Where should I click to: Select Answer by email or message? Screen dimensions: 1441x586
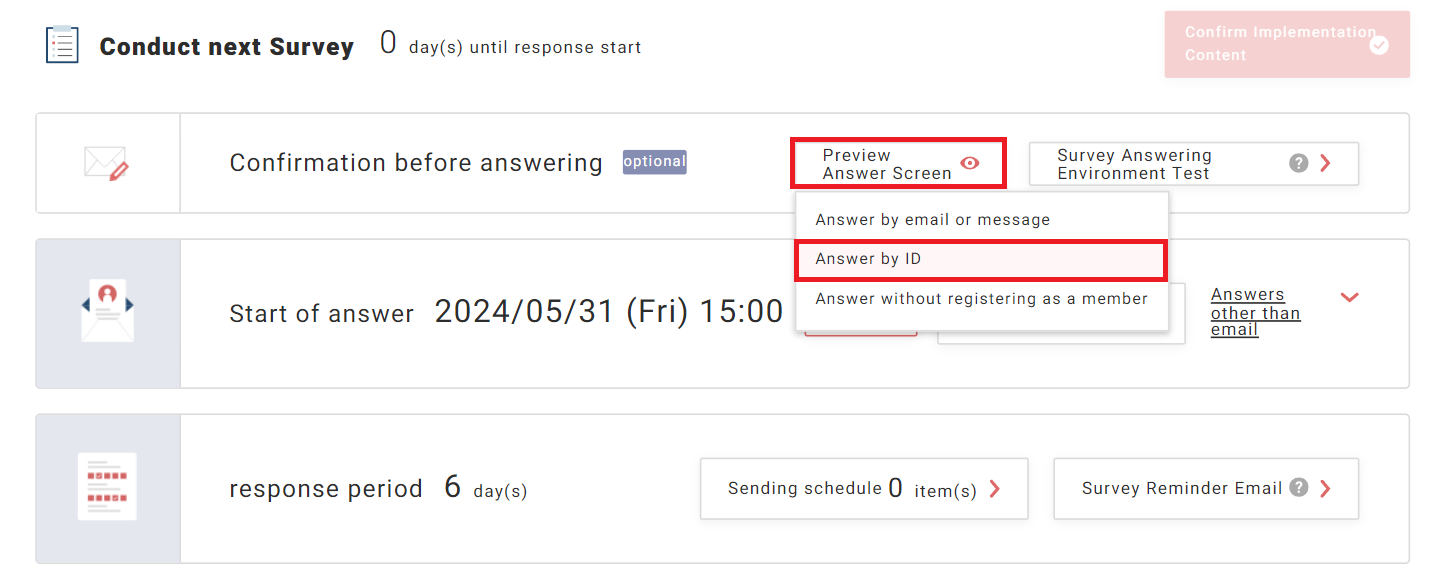(932, 220)
